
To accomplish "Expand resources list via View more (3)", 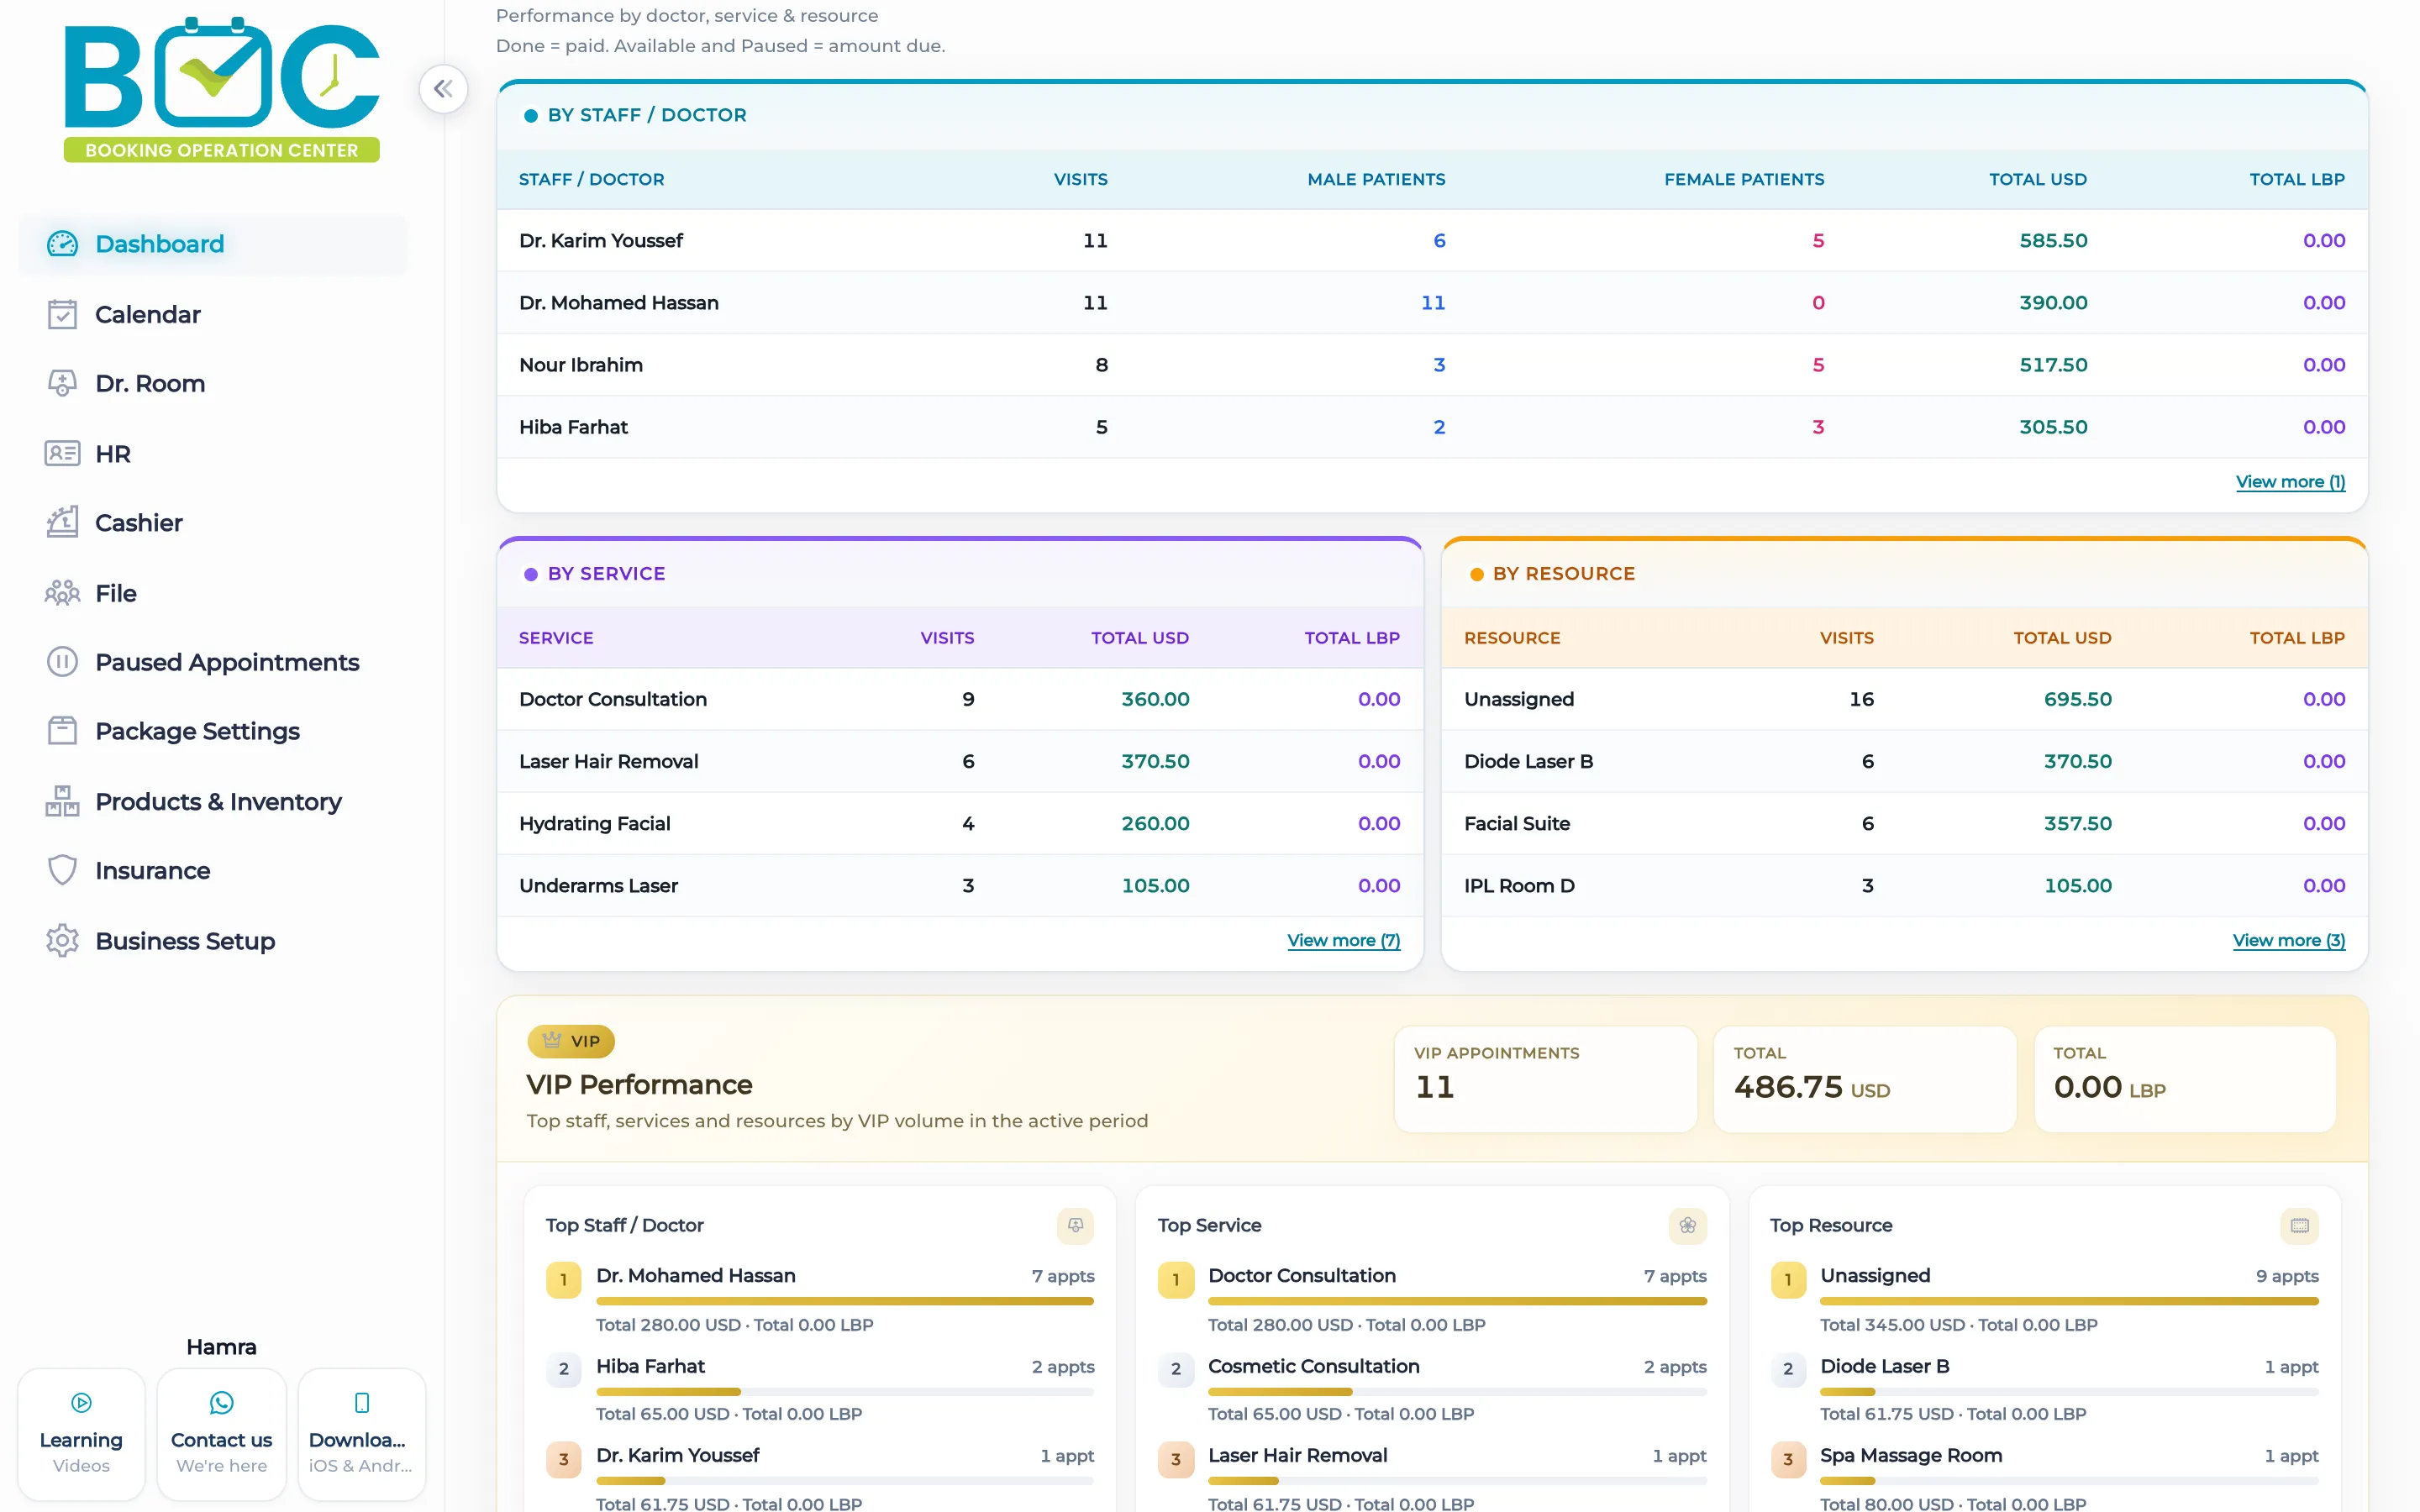I will 2288,940.
